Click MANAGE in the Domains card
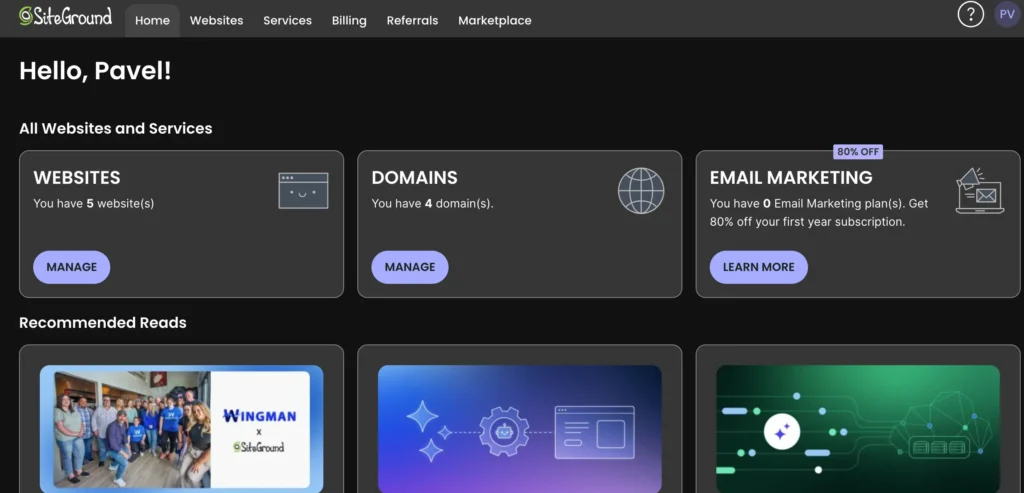 [409, 267]
